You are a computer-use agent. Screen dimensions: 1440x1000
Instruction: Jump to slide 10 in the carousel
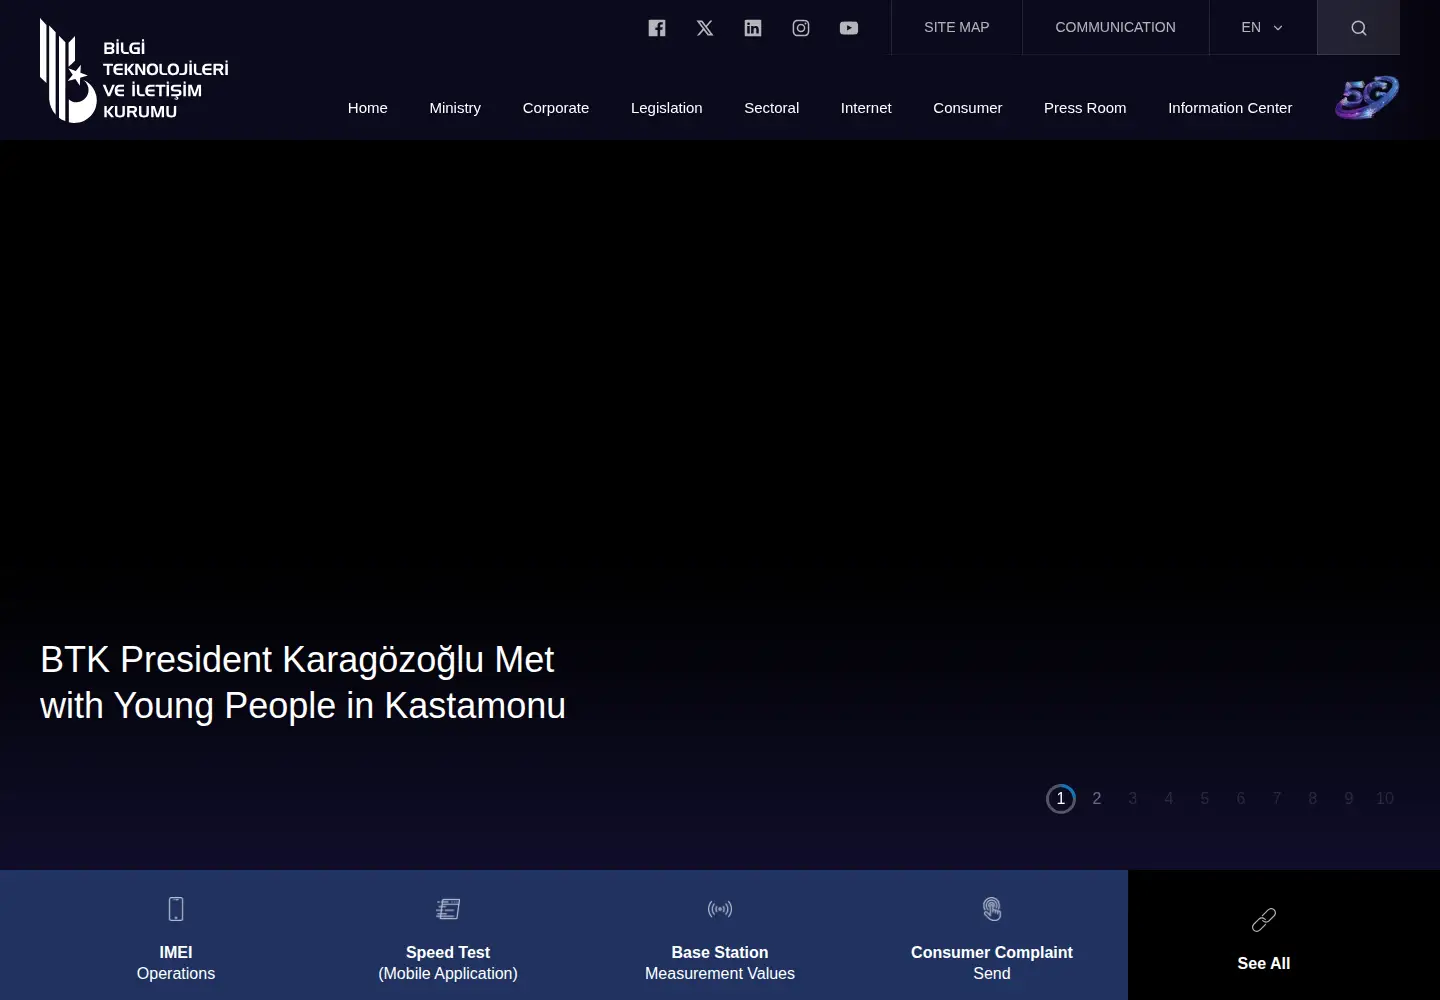[x=1385, y=799]
